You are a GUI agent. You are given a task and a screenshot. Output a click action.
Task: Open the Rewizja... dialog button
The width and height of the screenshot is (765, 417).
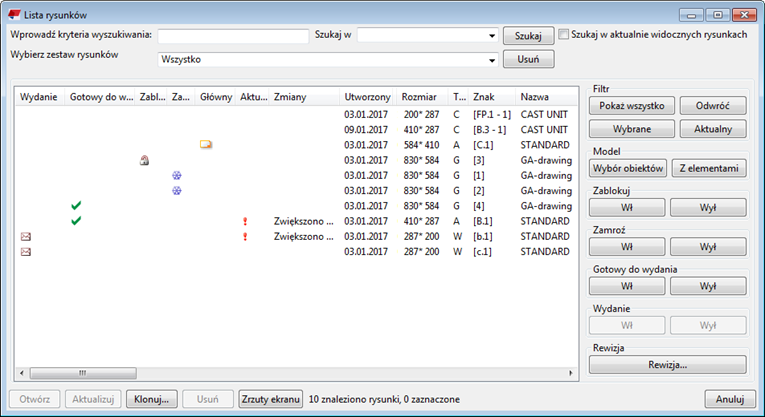667,364
